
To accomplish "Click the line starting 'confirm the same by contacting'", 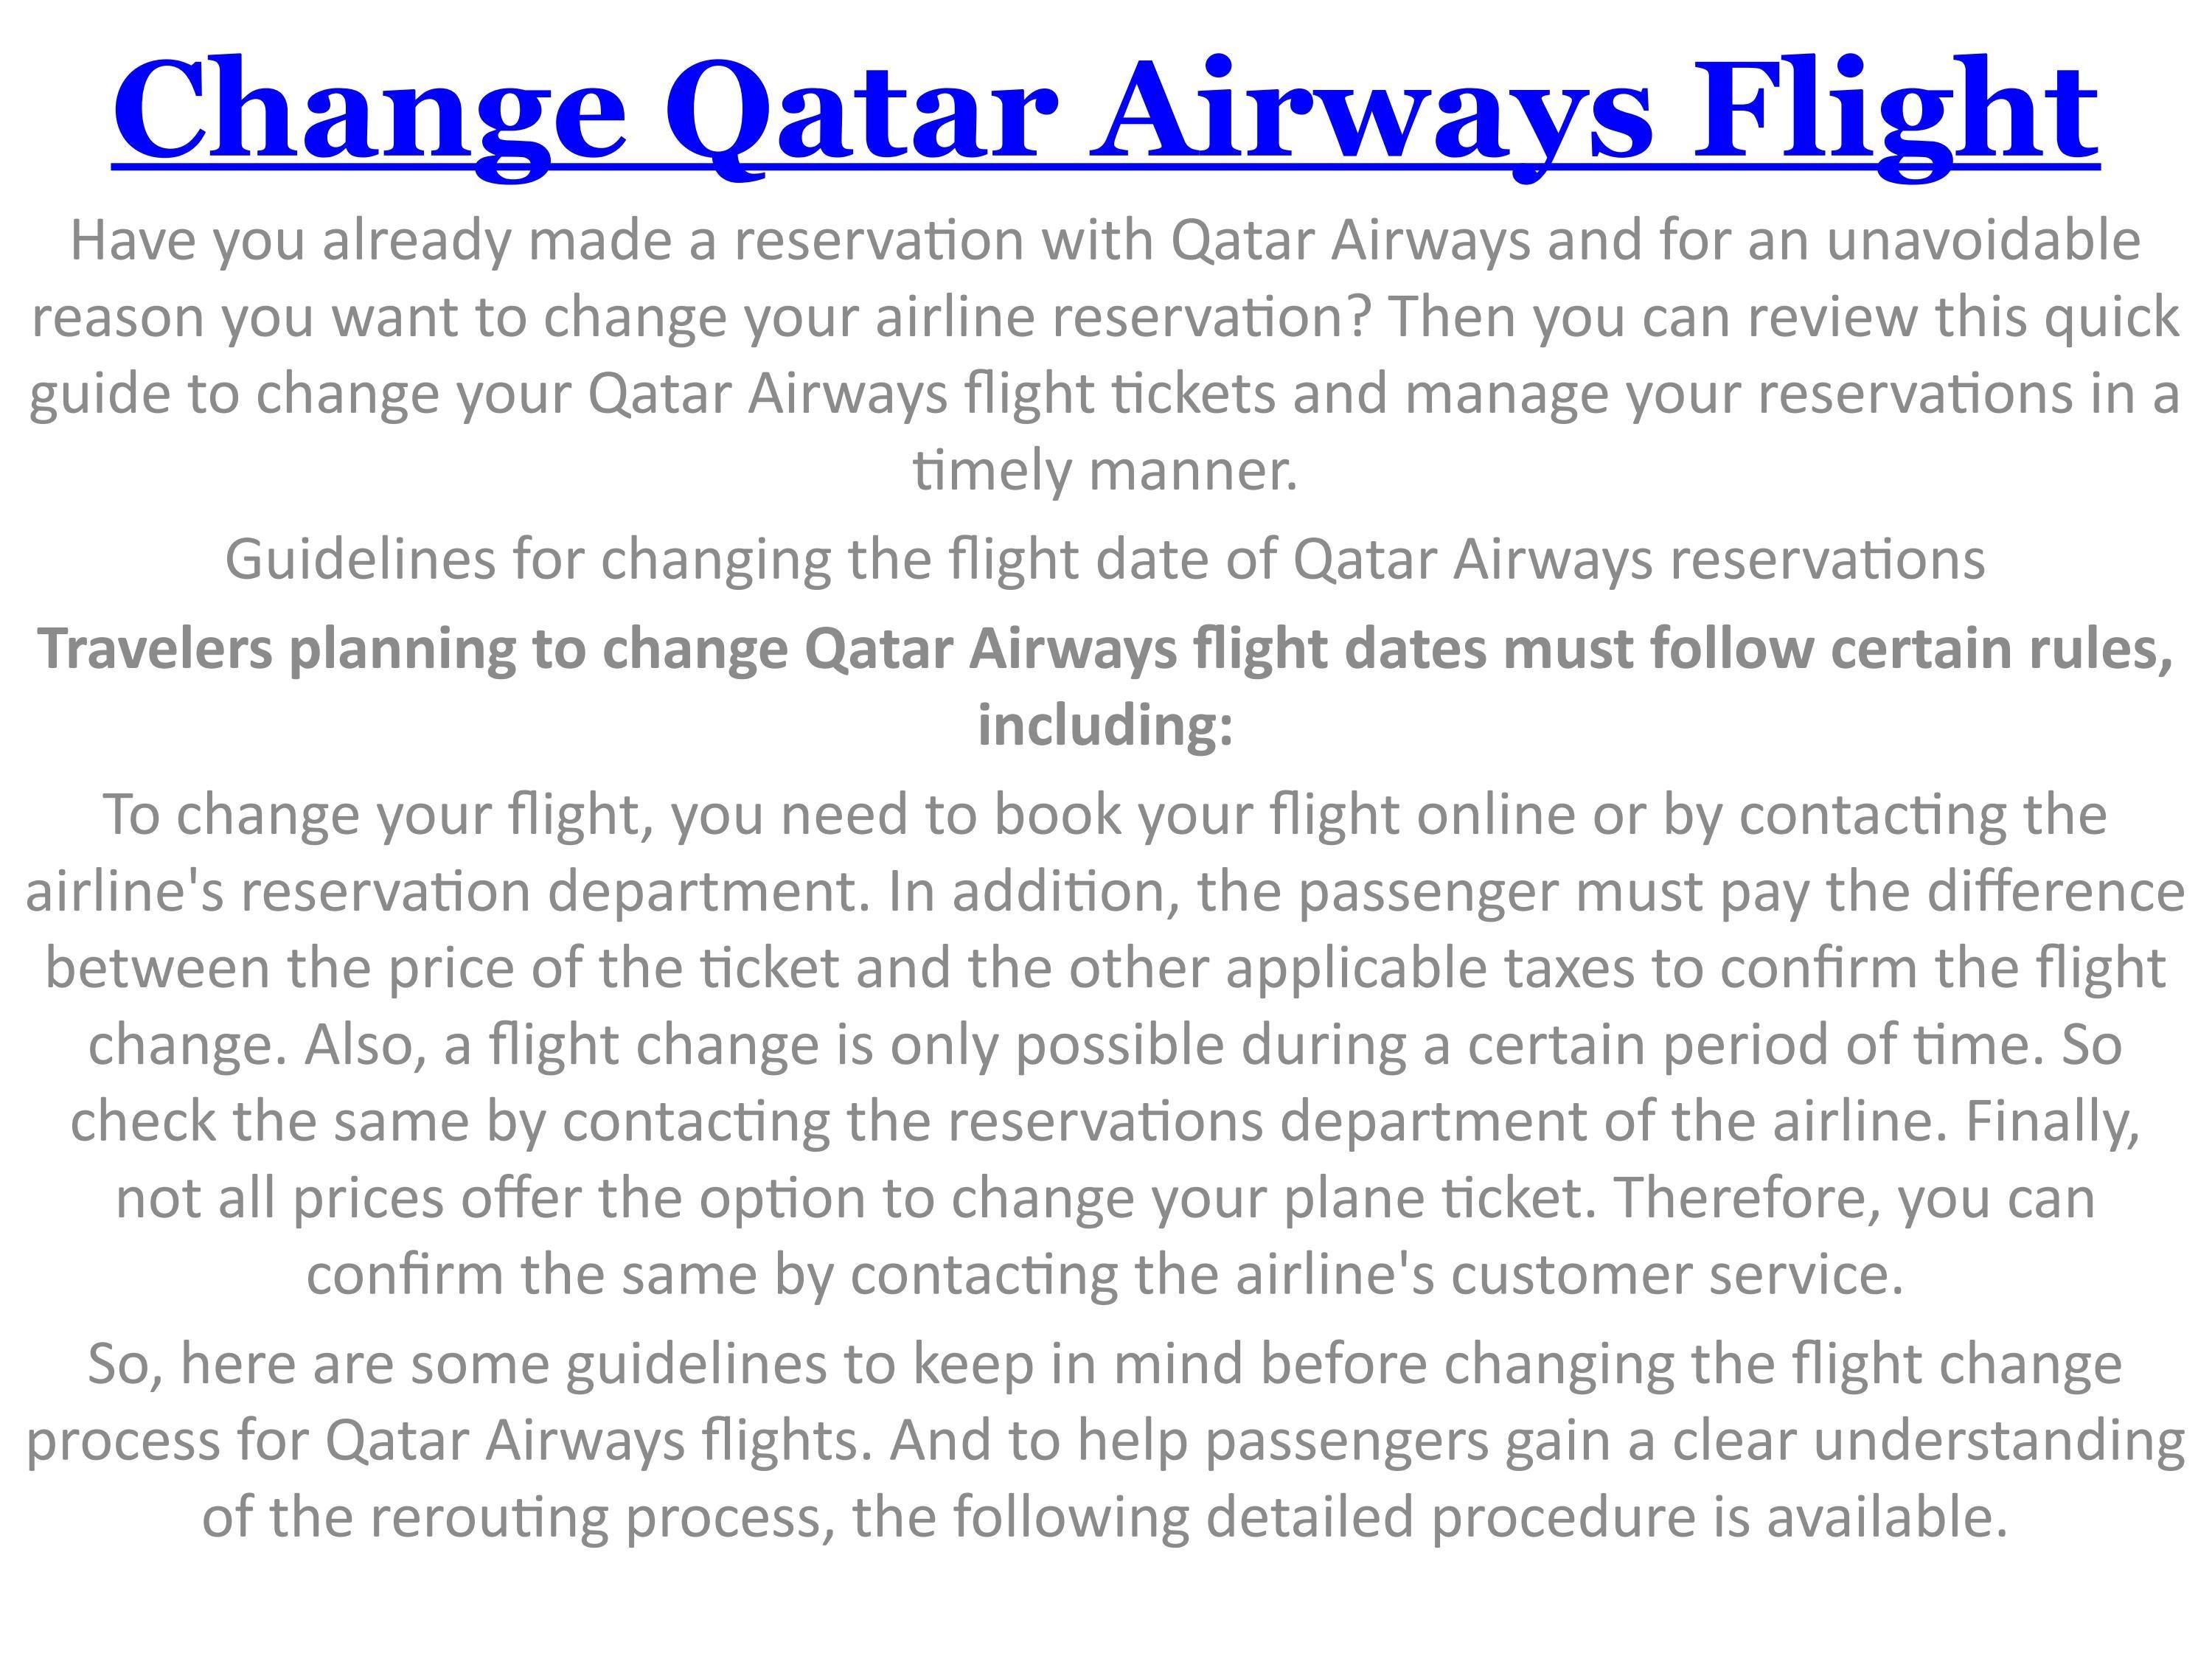I will (x=1104, y=1274).
